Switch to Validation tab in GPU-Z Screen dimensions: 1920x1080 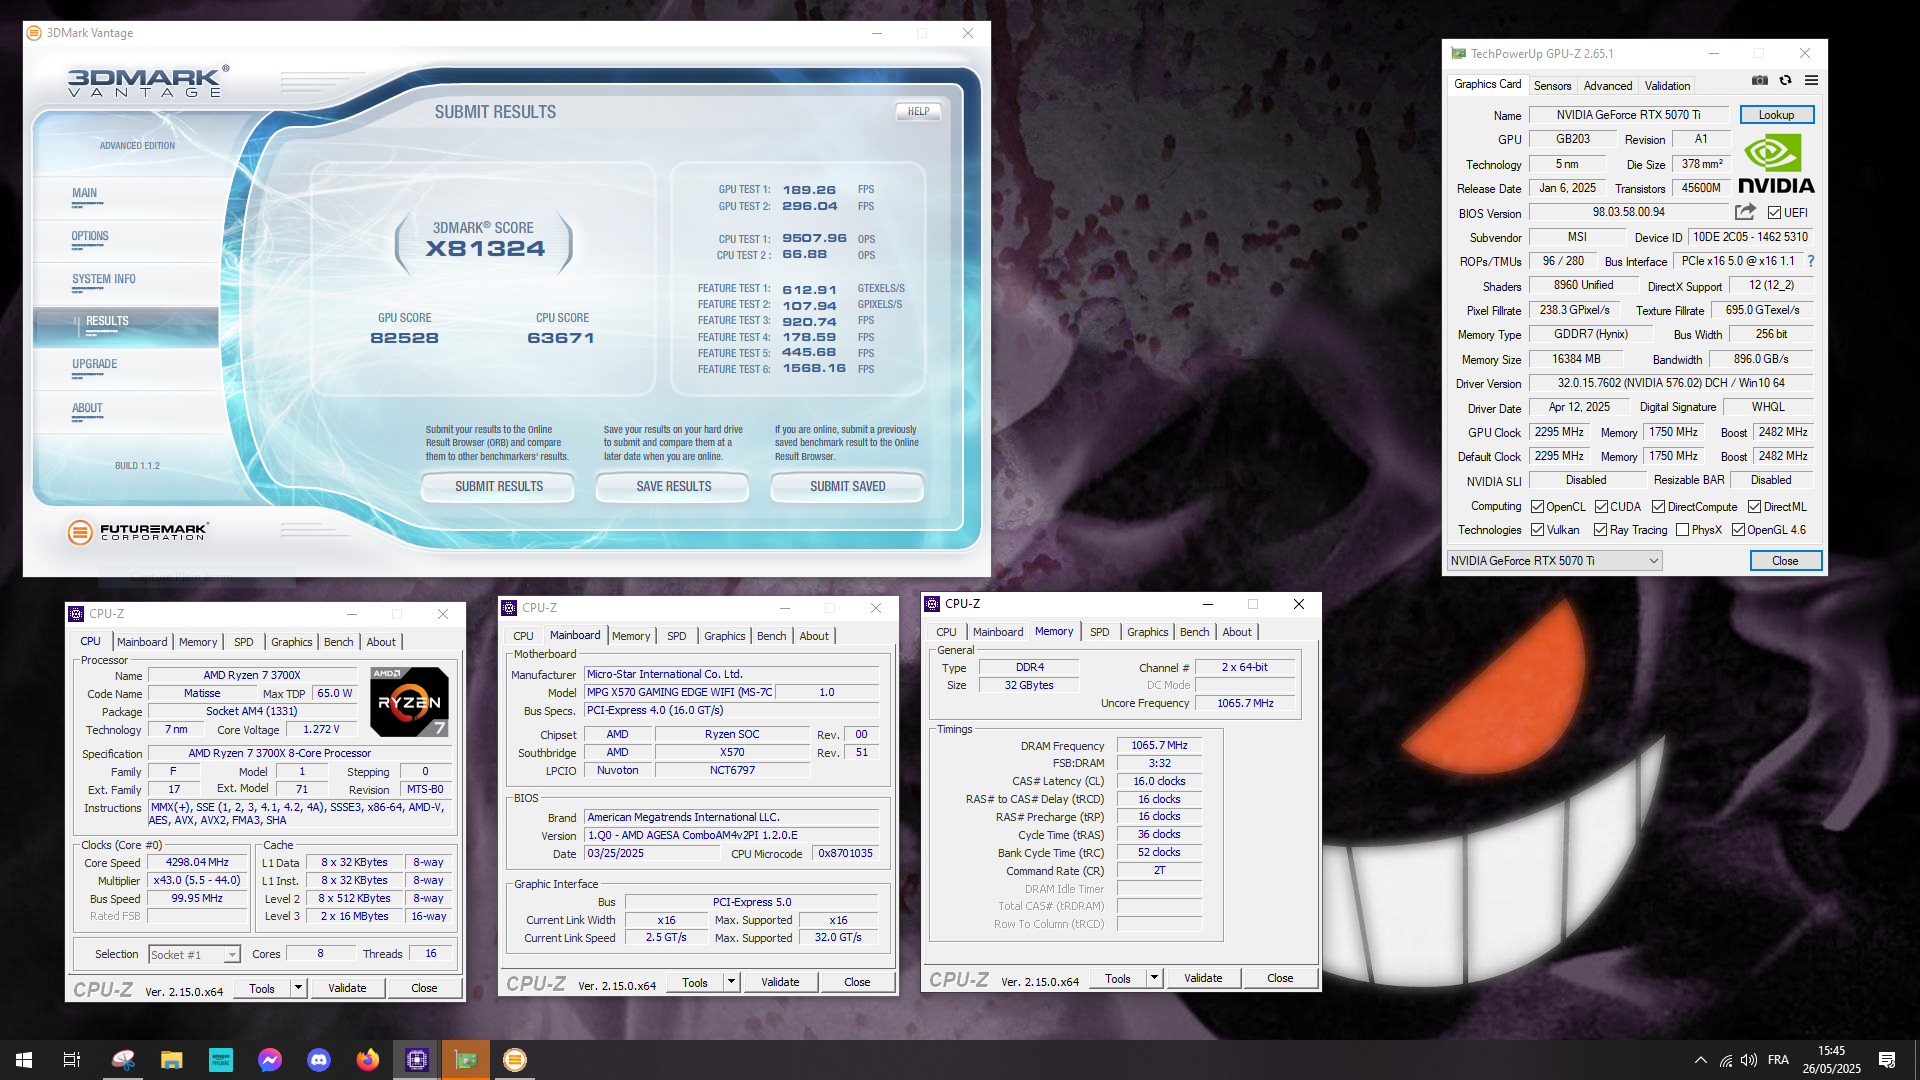[1667, 86]
